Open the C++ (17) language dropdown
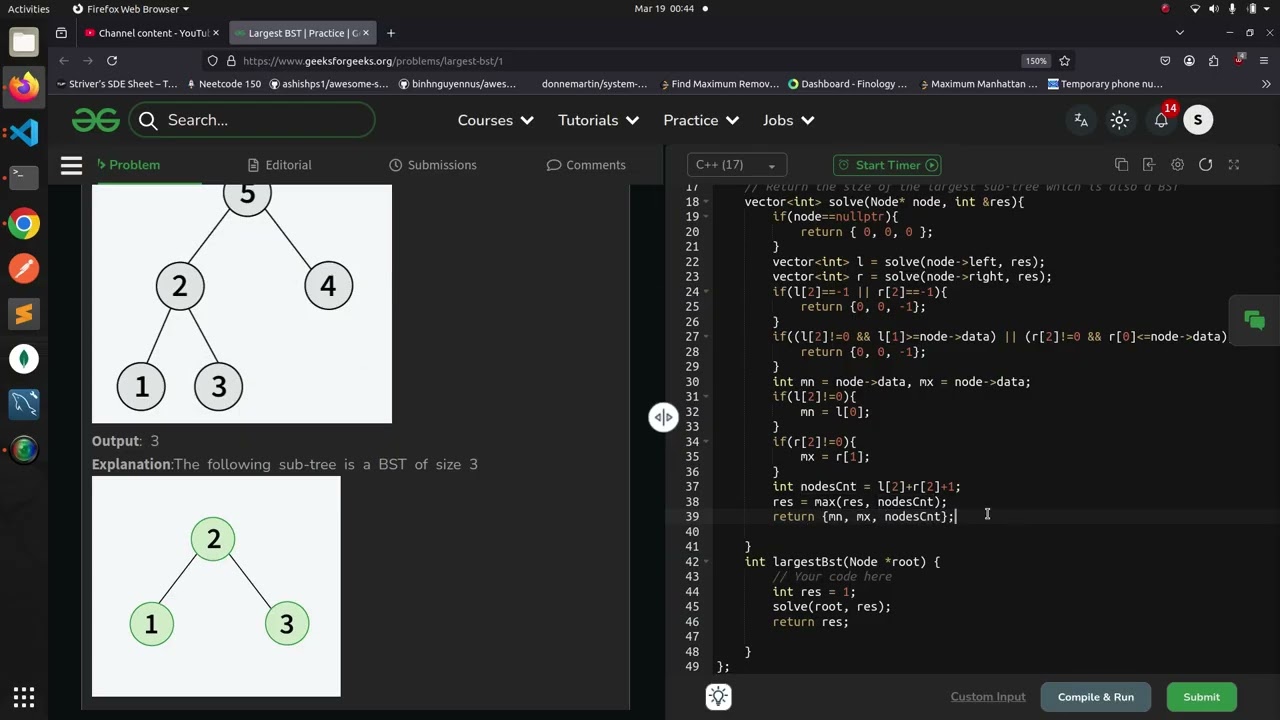The width and height of the screenshot is (1280, 720). 737,165
